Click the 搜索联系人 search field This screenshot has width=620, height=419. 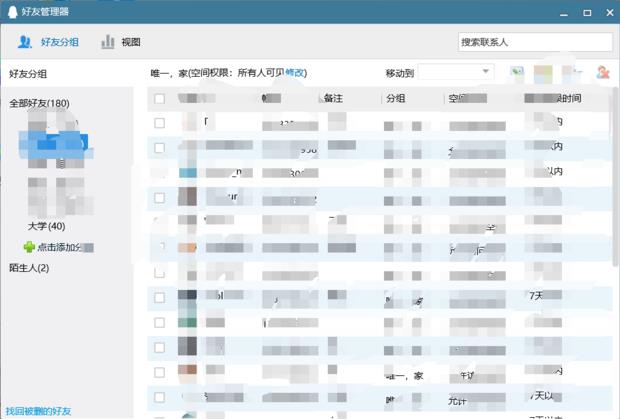click(535, 42)
